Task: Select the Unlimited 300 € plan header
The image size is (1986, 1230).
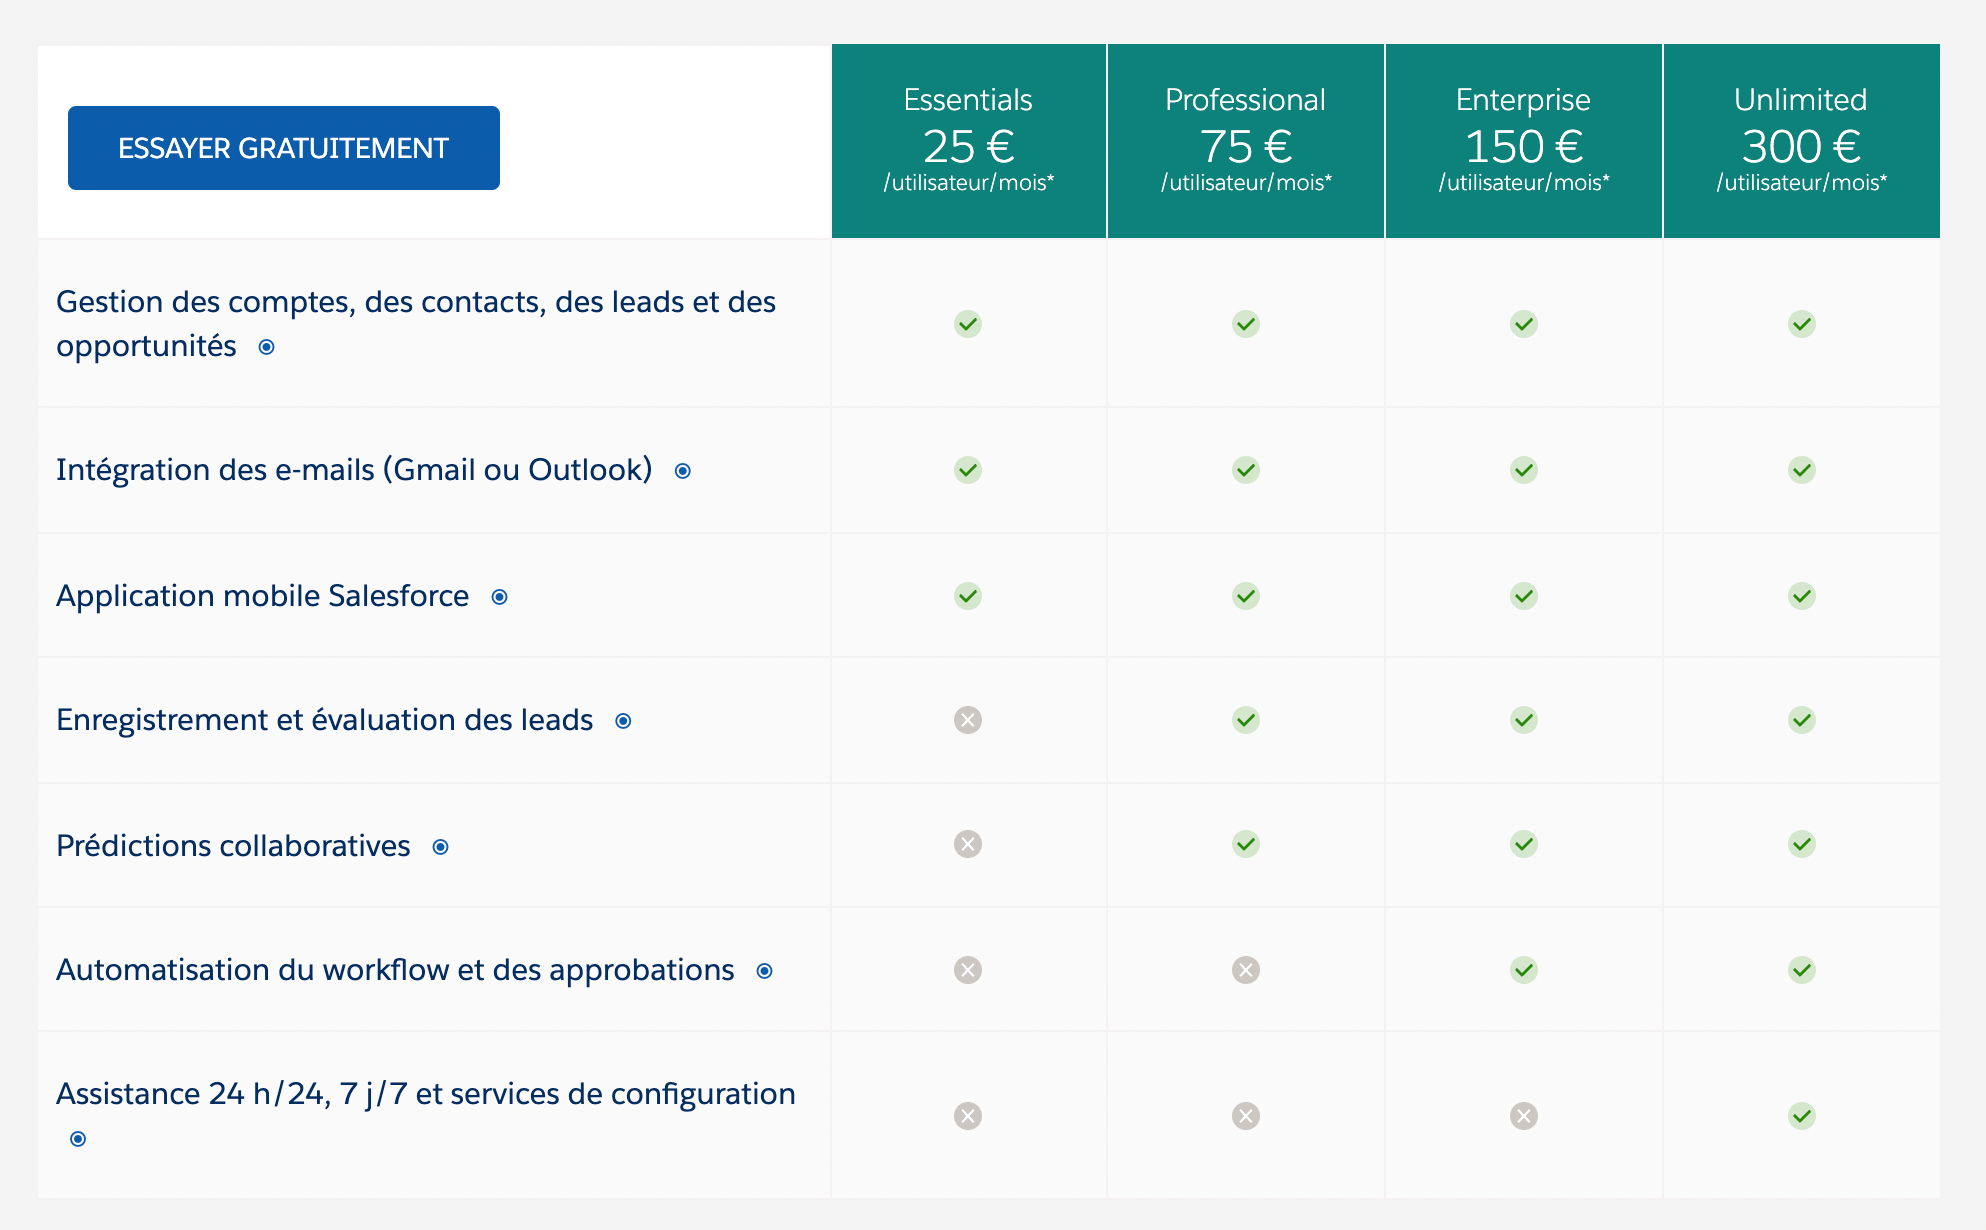Action: pyautogui.click(x=1802, y=141)
